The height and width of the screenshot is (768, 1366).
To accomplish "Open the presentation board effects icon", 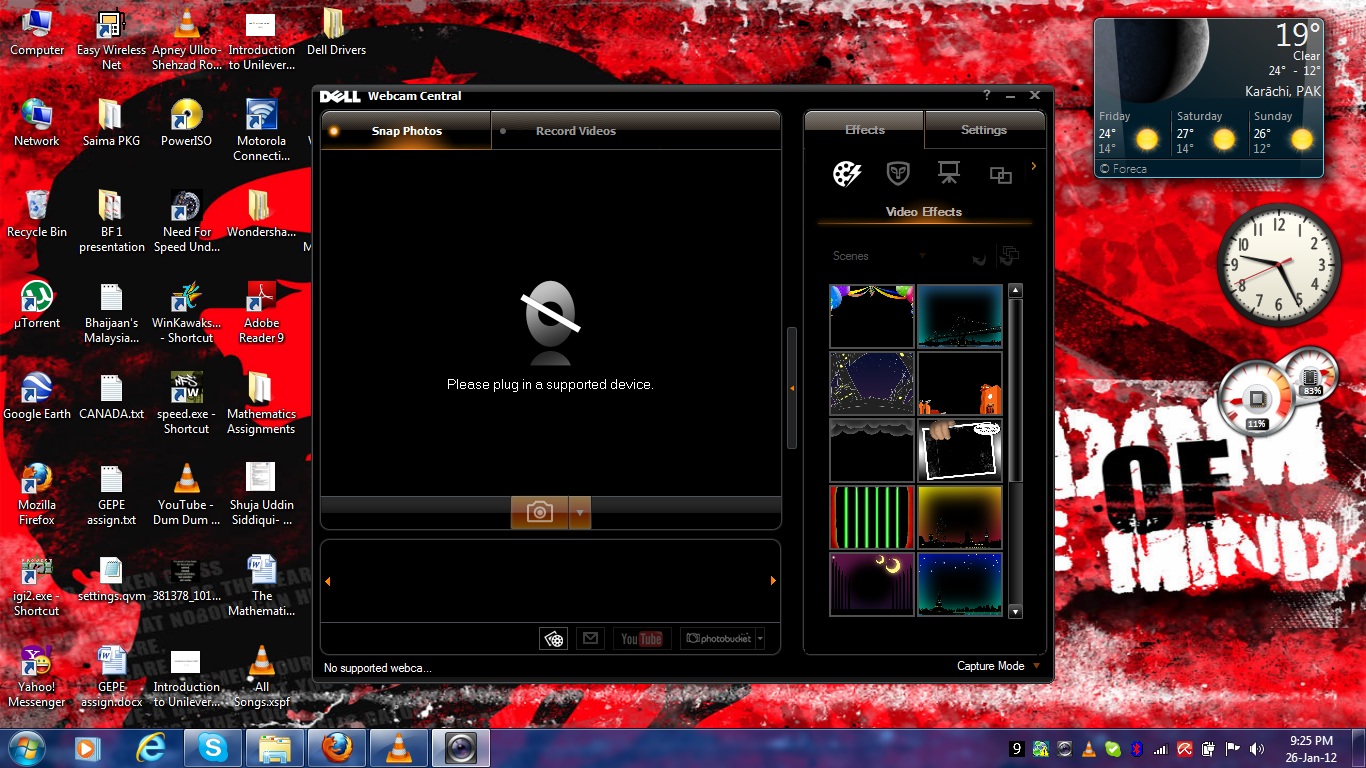I will 949,174.
